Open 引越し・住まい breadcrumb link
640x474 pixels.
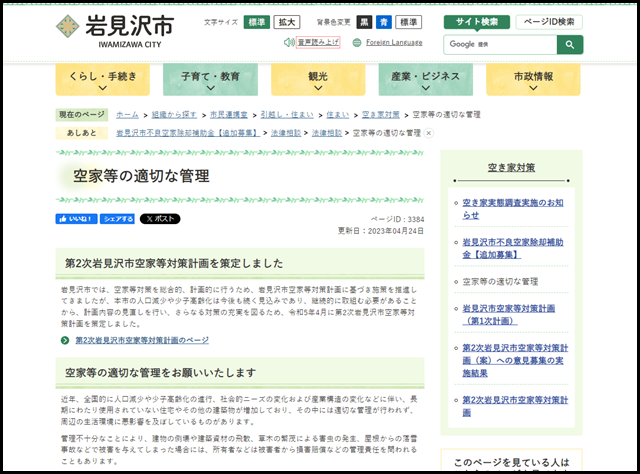(287, 115)
